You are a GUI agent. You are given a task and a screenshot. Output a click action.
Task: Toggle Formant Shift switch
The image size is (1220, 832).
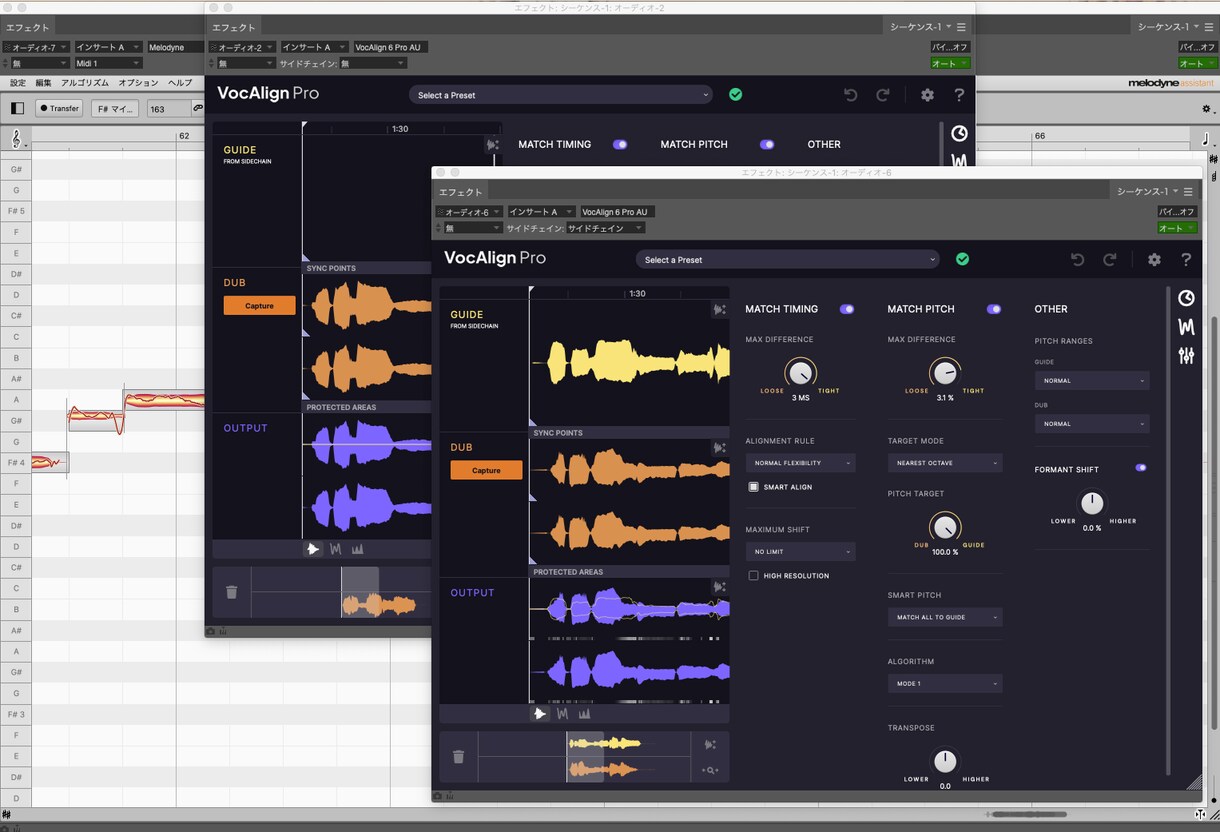[1141, 468]
